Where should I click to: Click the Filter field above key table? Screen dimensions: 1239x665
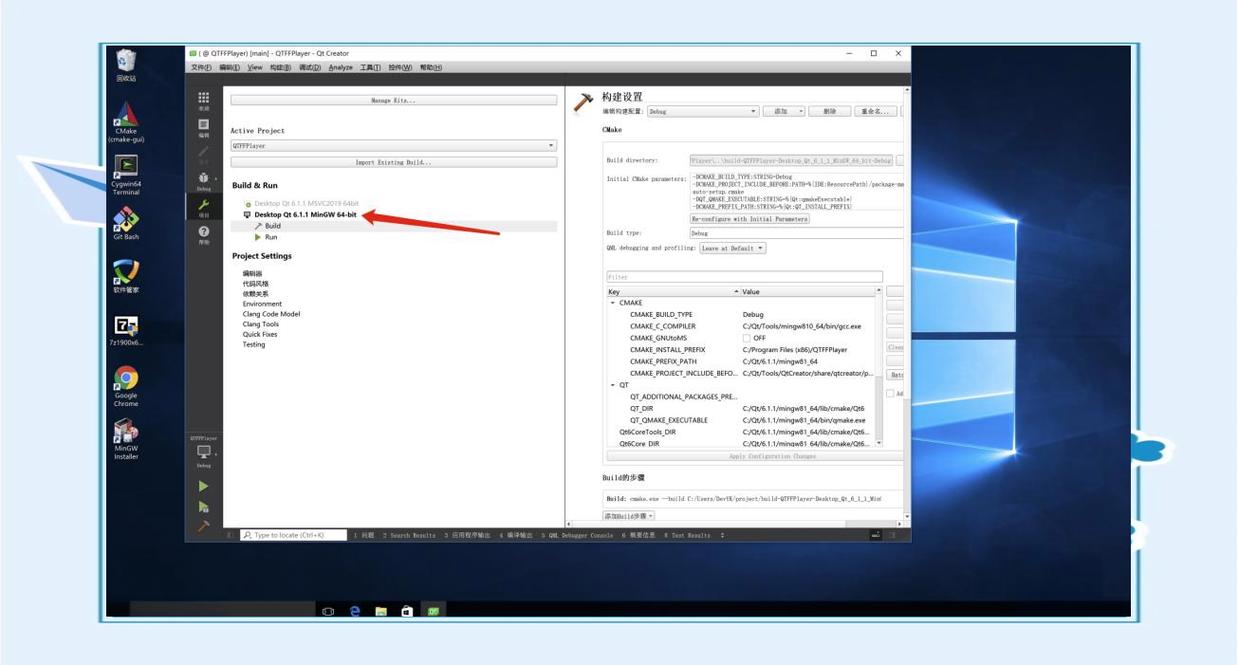(745, 277)
